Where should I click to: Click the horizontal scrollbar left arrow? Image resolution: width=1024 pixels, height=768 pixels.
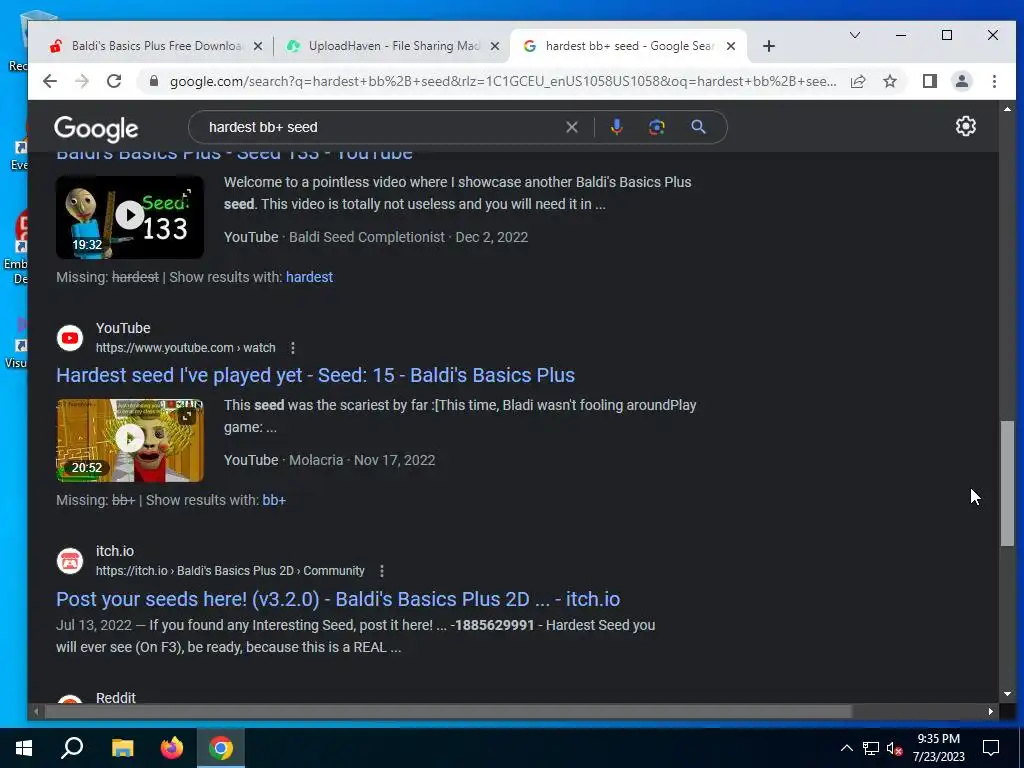pos(36,711)
